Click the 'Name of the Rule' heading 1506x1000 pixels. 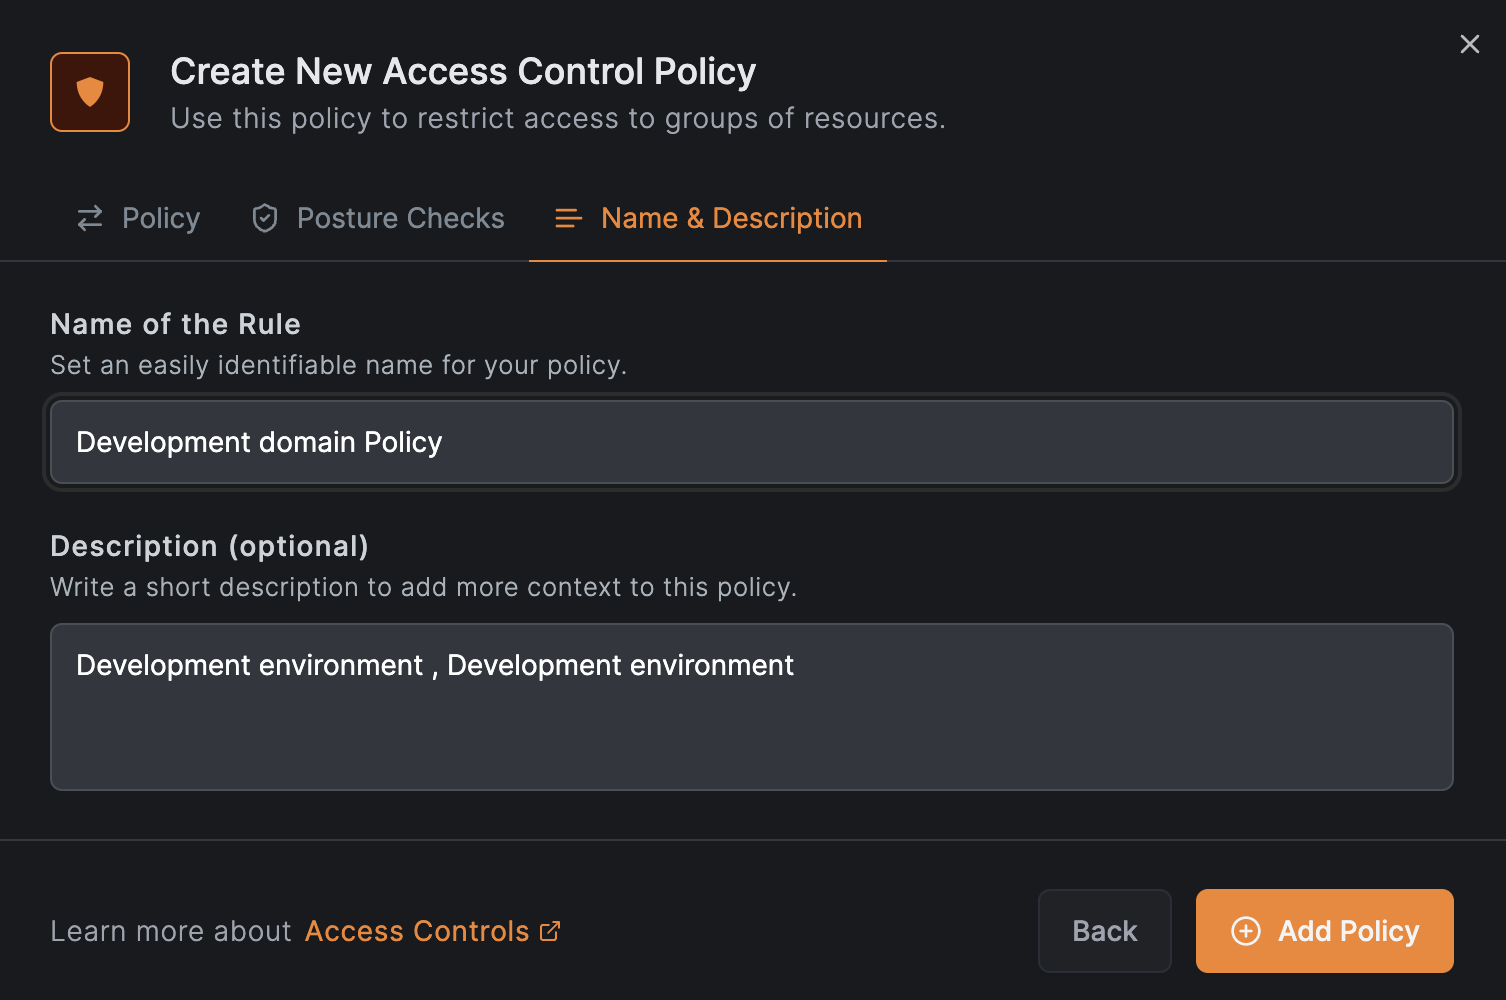pos(176,324)
